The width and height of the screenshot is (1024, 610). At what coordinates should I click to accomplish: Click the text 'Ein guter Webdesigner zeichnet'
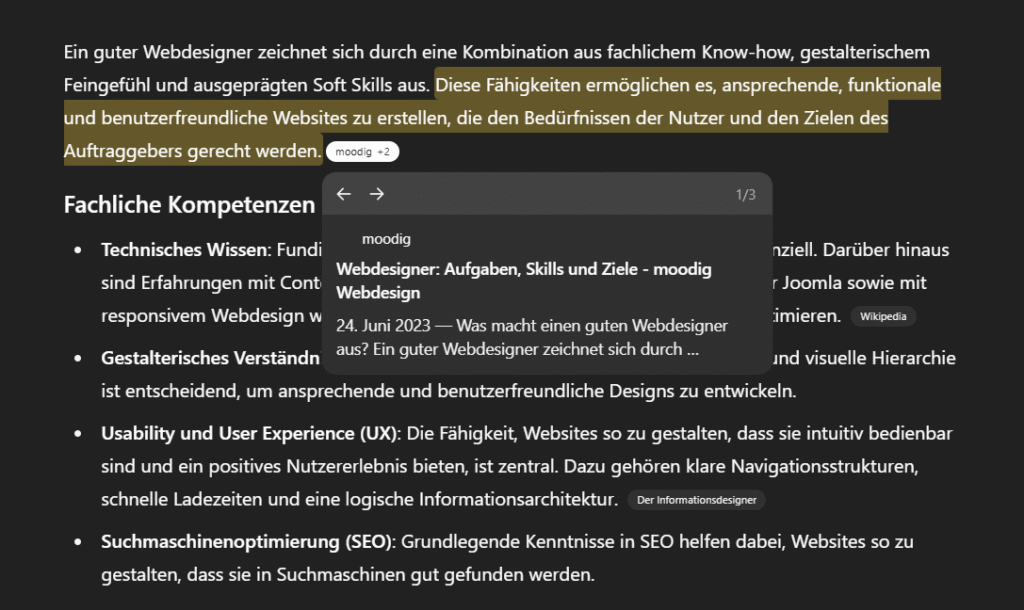tap(195, 52)
